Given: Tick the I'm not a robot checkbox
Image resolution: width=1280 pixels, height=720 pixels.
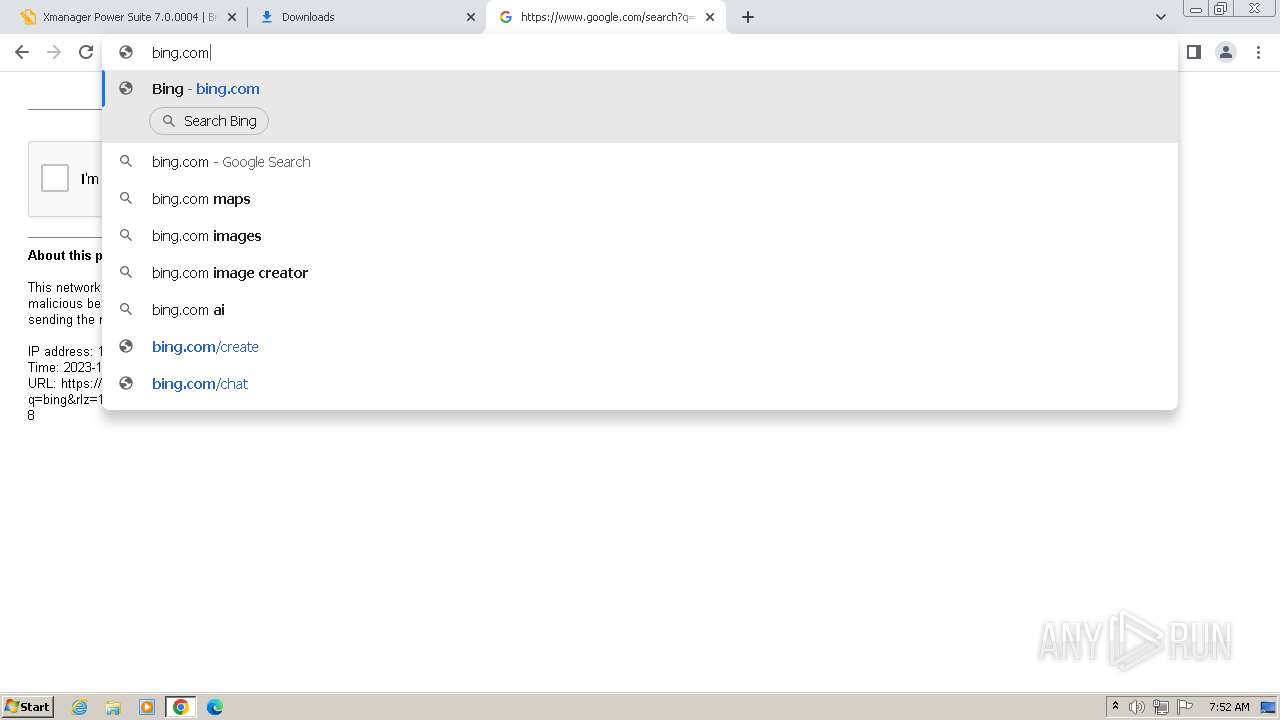Looking at the screenshot, I should click(x=55, y=178).
